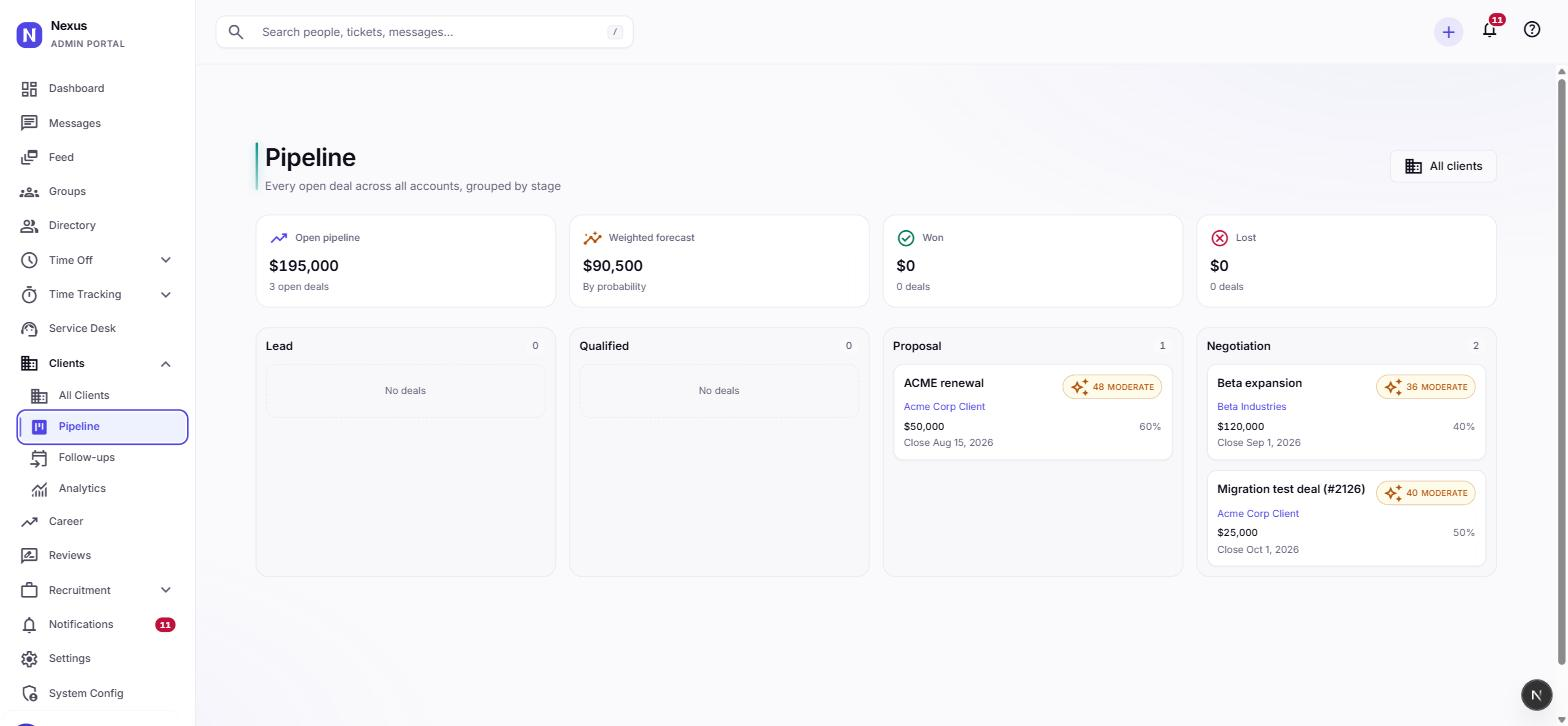Open Migration test deal (#2126) card
This screenshot has height=726, width=1568.
click(x=1346, y=519)
